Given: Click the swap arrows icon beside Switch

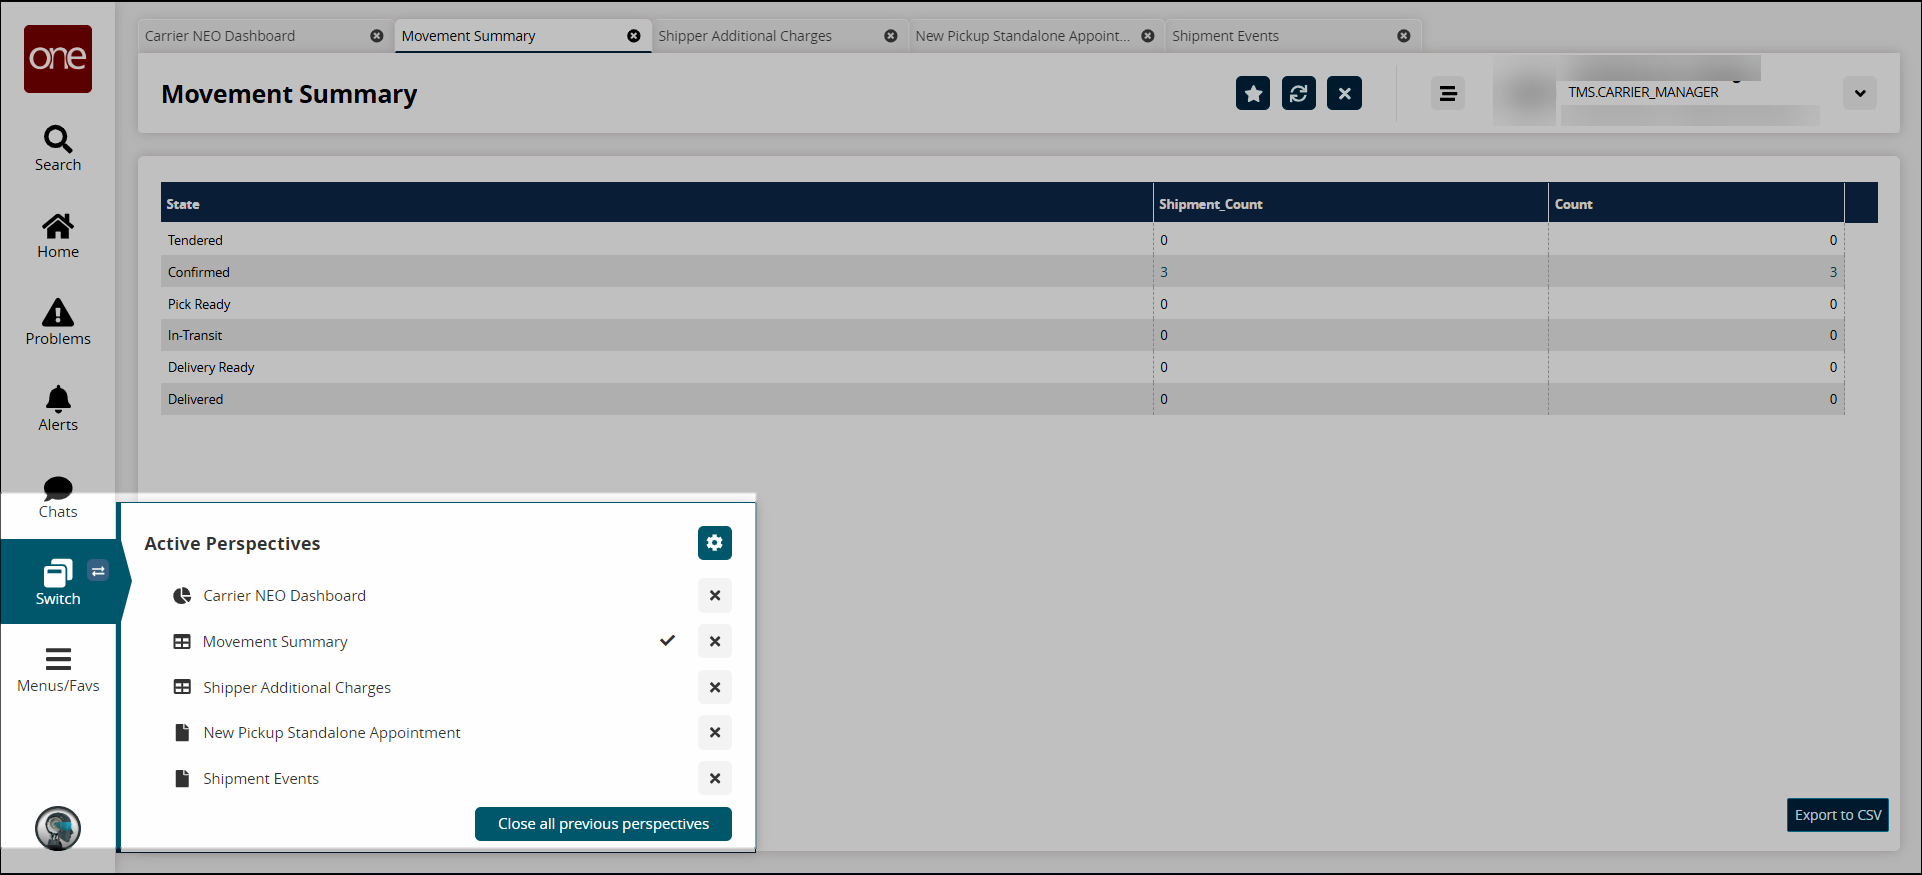Looking at the screenshot, I should pos(98,571).
